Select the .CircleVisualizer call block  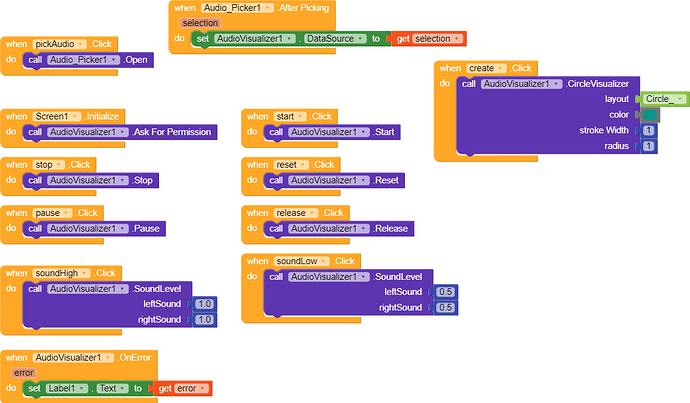coord(548,115)
